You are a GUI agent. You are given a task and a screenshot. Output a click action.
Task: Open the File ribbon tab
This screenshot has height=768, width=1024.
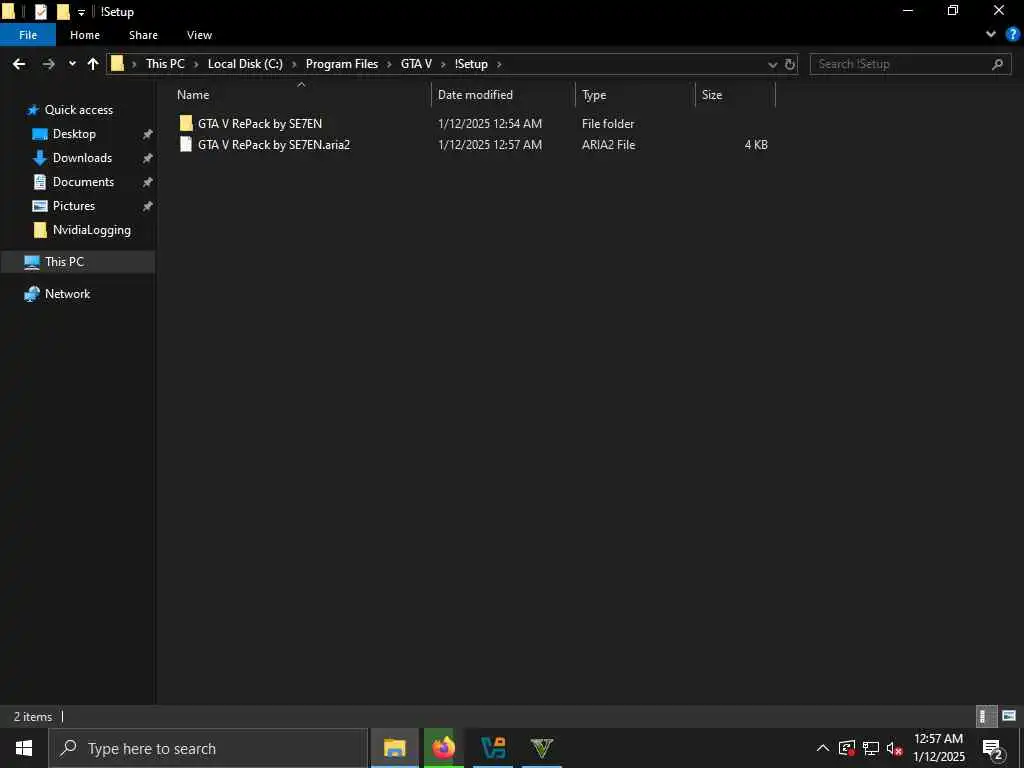(x=28, y=35)
